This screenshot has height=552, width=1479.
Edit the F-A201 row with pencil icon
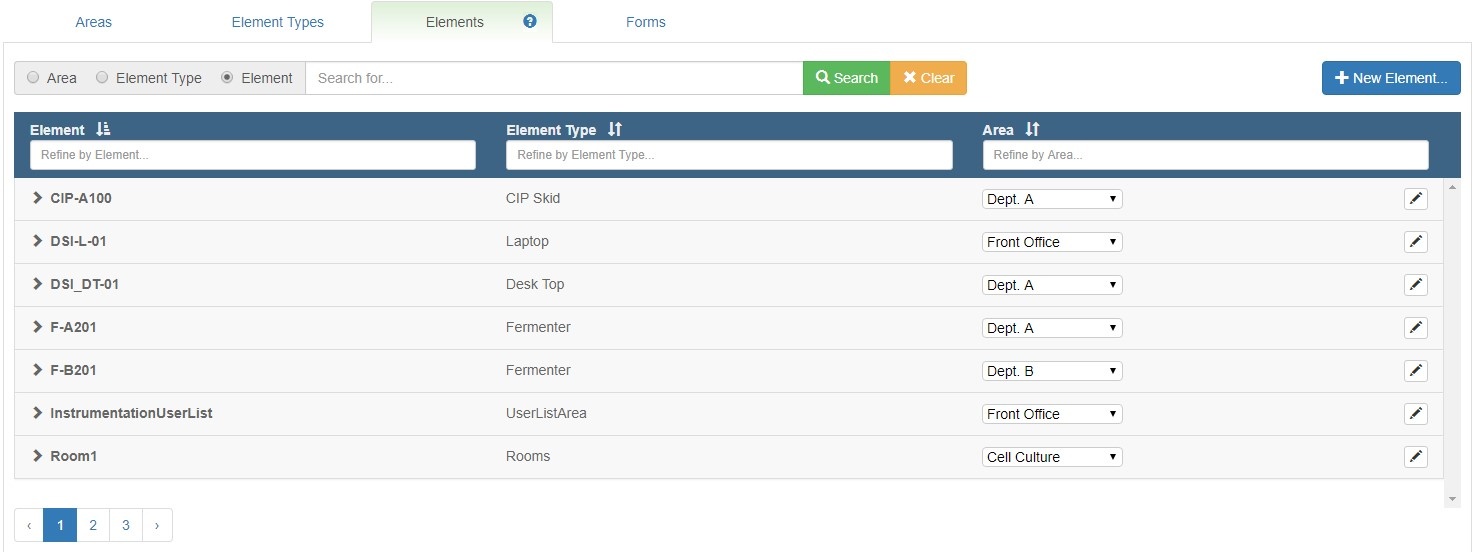1415,328
